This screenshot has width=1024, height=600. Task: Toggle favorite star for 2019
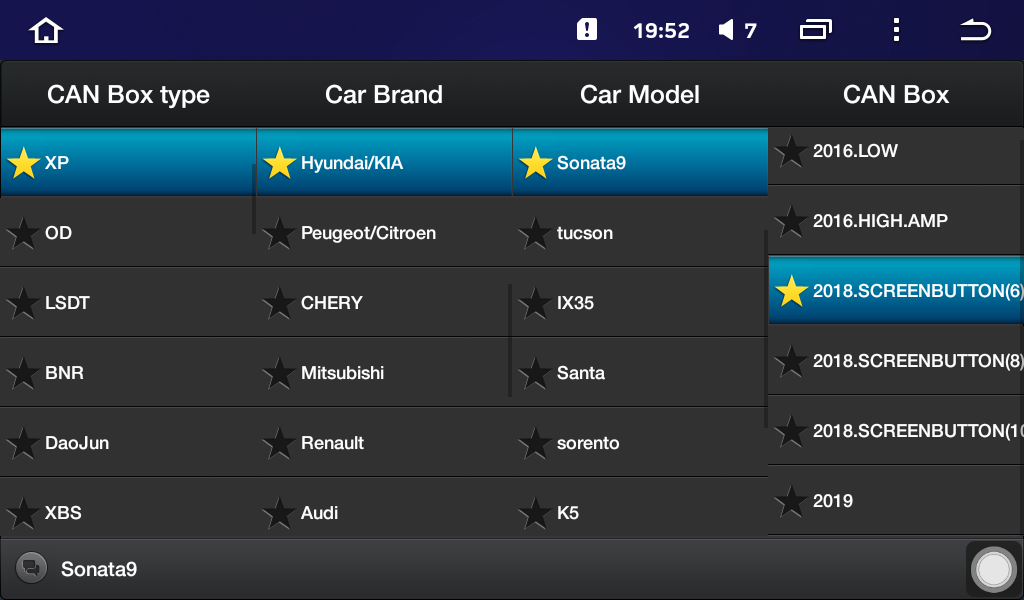(791, 502)
